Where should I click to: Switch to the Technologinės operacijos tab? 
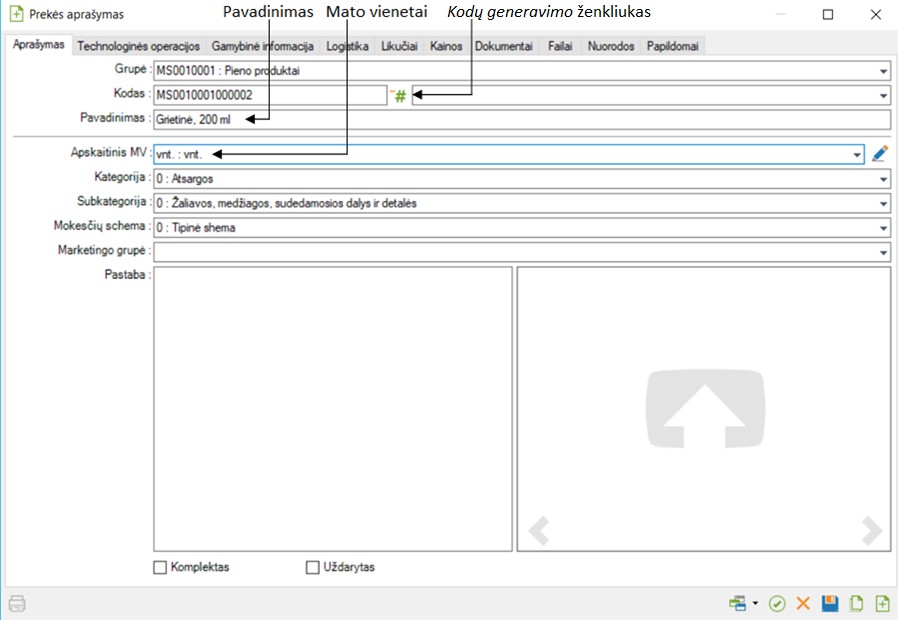[x=138, y=46]
